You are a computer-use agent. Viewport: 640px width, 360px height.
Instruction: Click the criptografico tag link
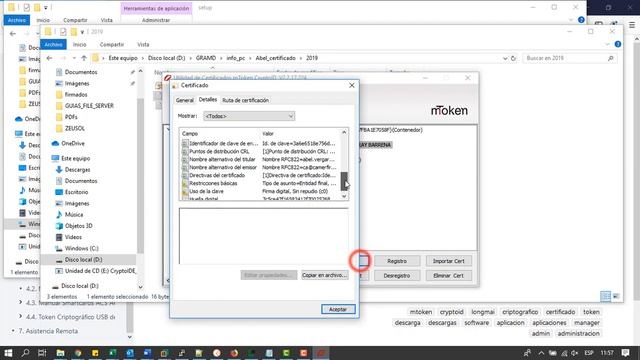(520, 312)
